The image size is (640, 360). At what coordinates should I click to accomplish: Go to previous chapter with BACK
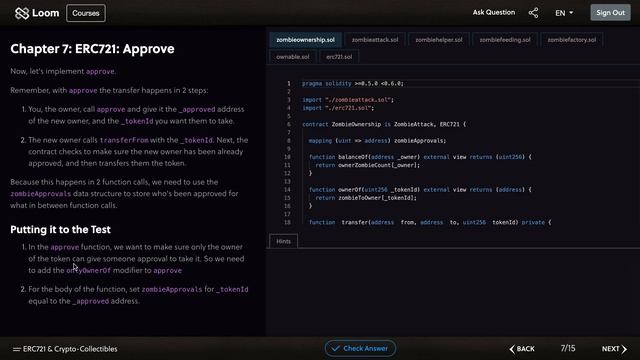pos(522,349)
